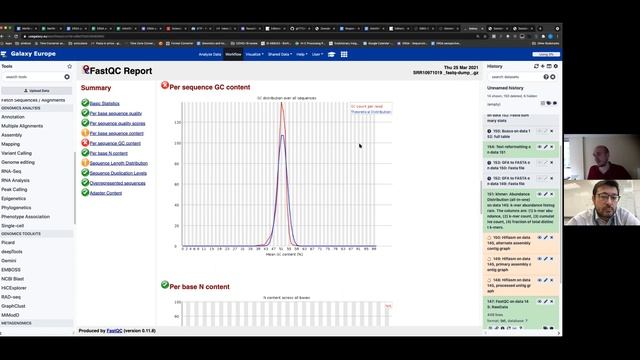Open the view all histories columns icon
This screenshot has width=640, height=360.
(x=549, y=66)
